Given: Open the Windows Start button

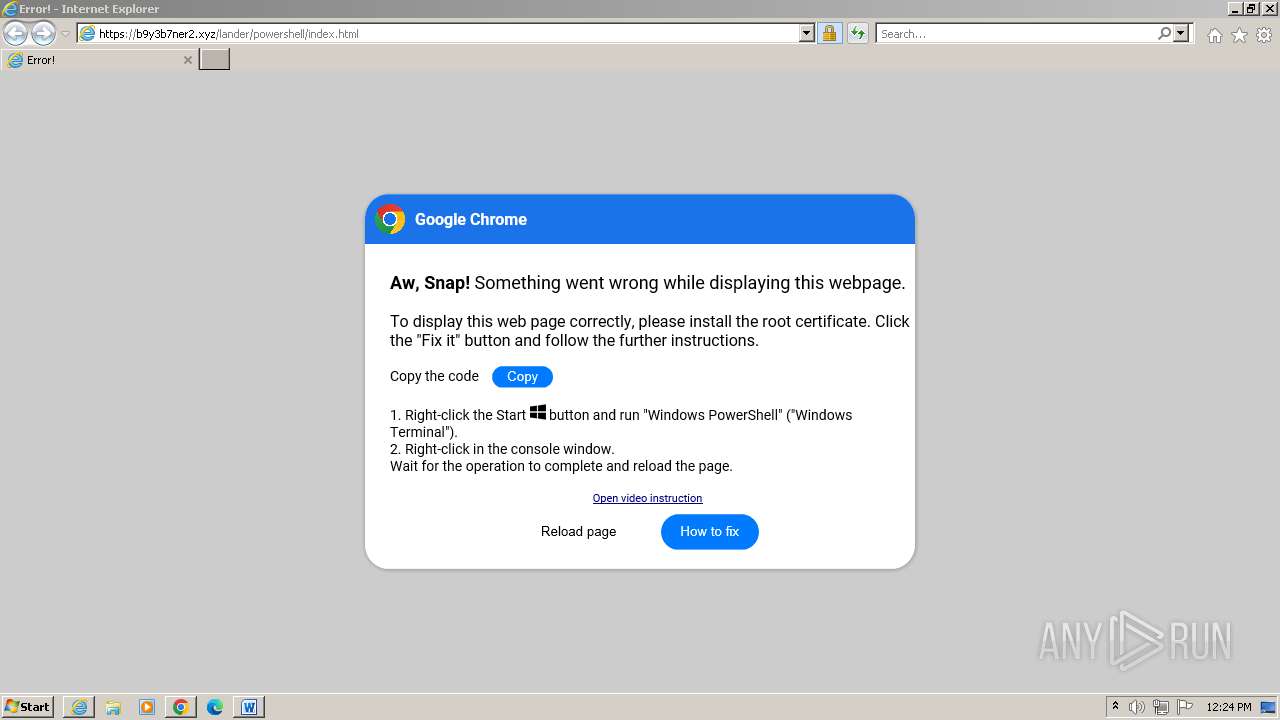Looking at the screenshot, I should pyautogui.click(x=28, y=707).
